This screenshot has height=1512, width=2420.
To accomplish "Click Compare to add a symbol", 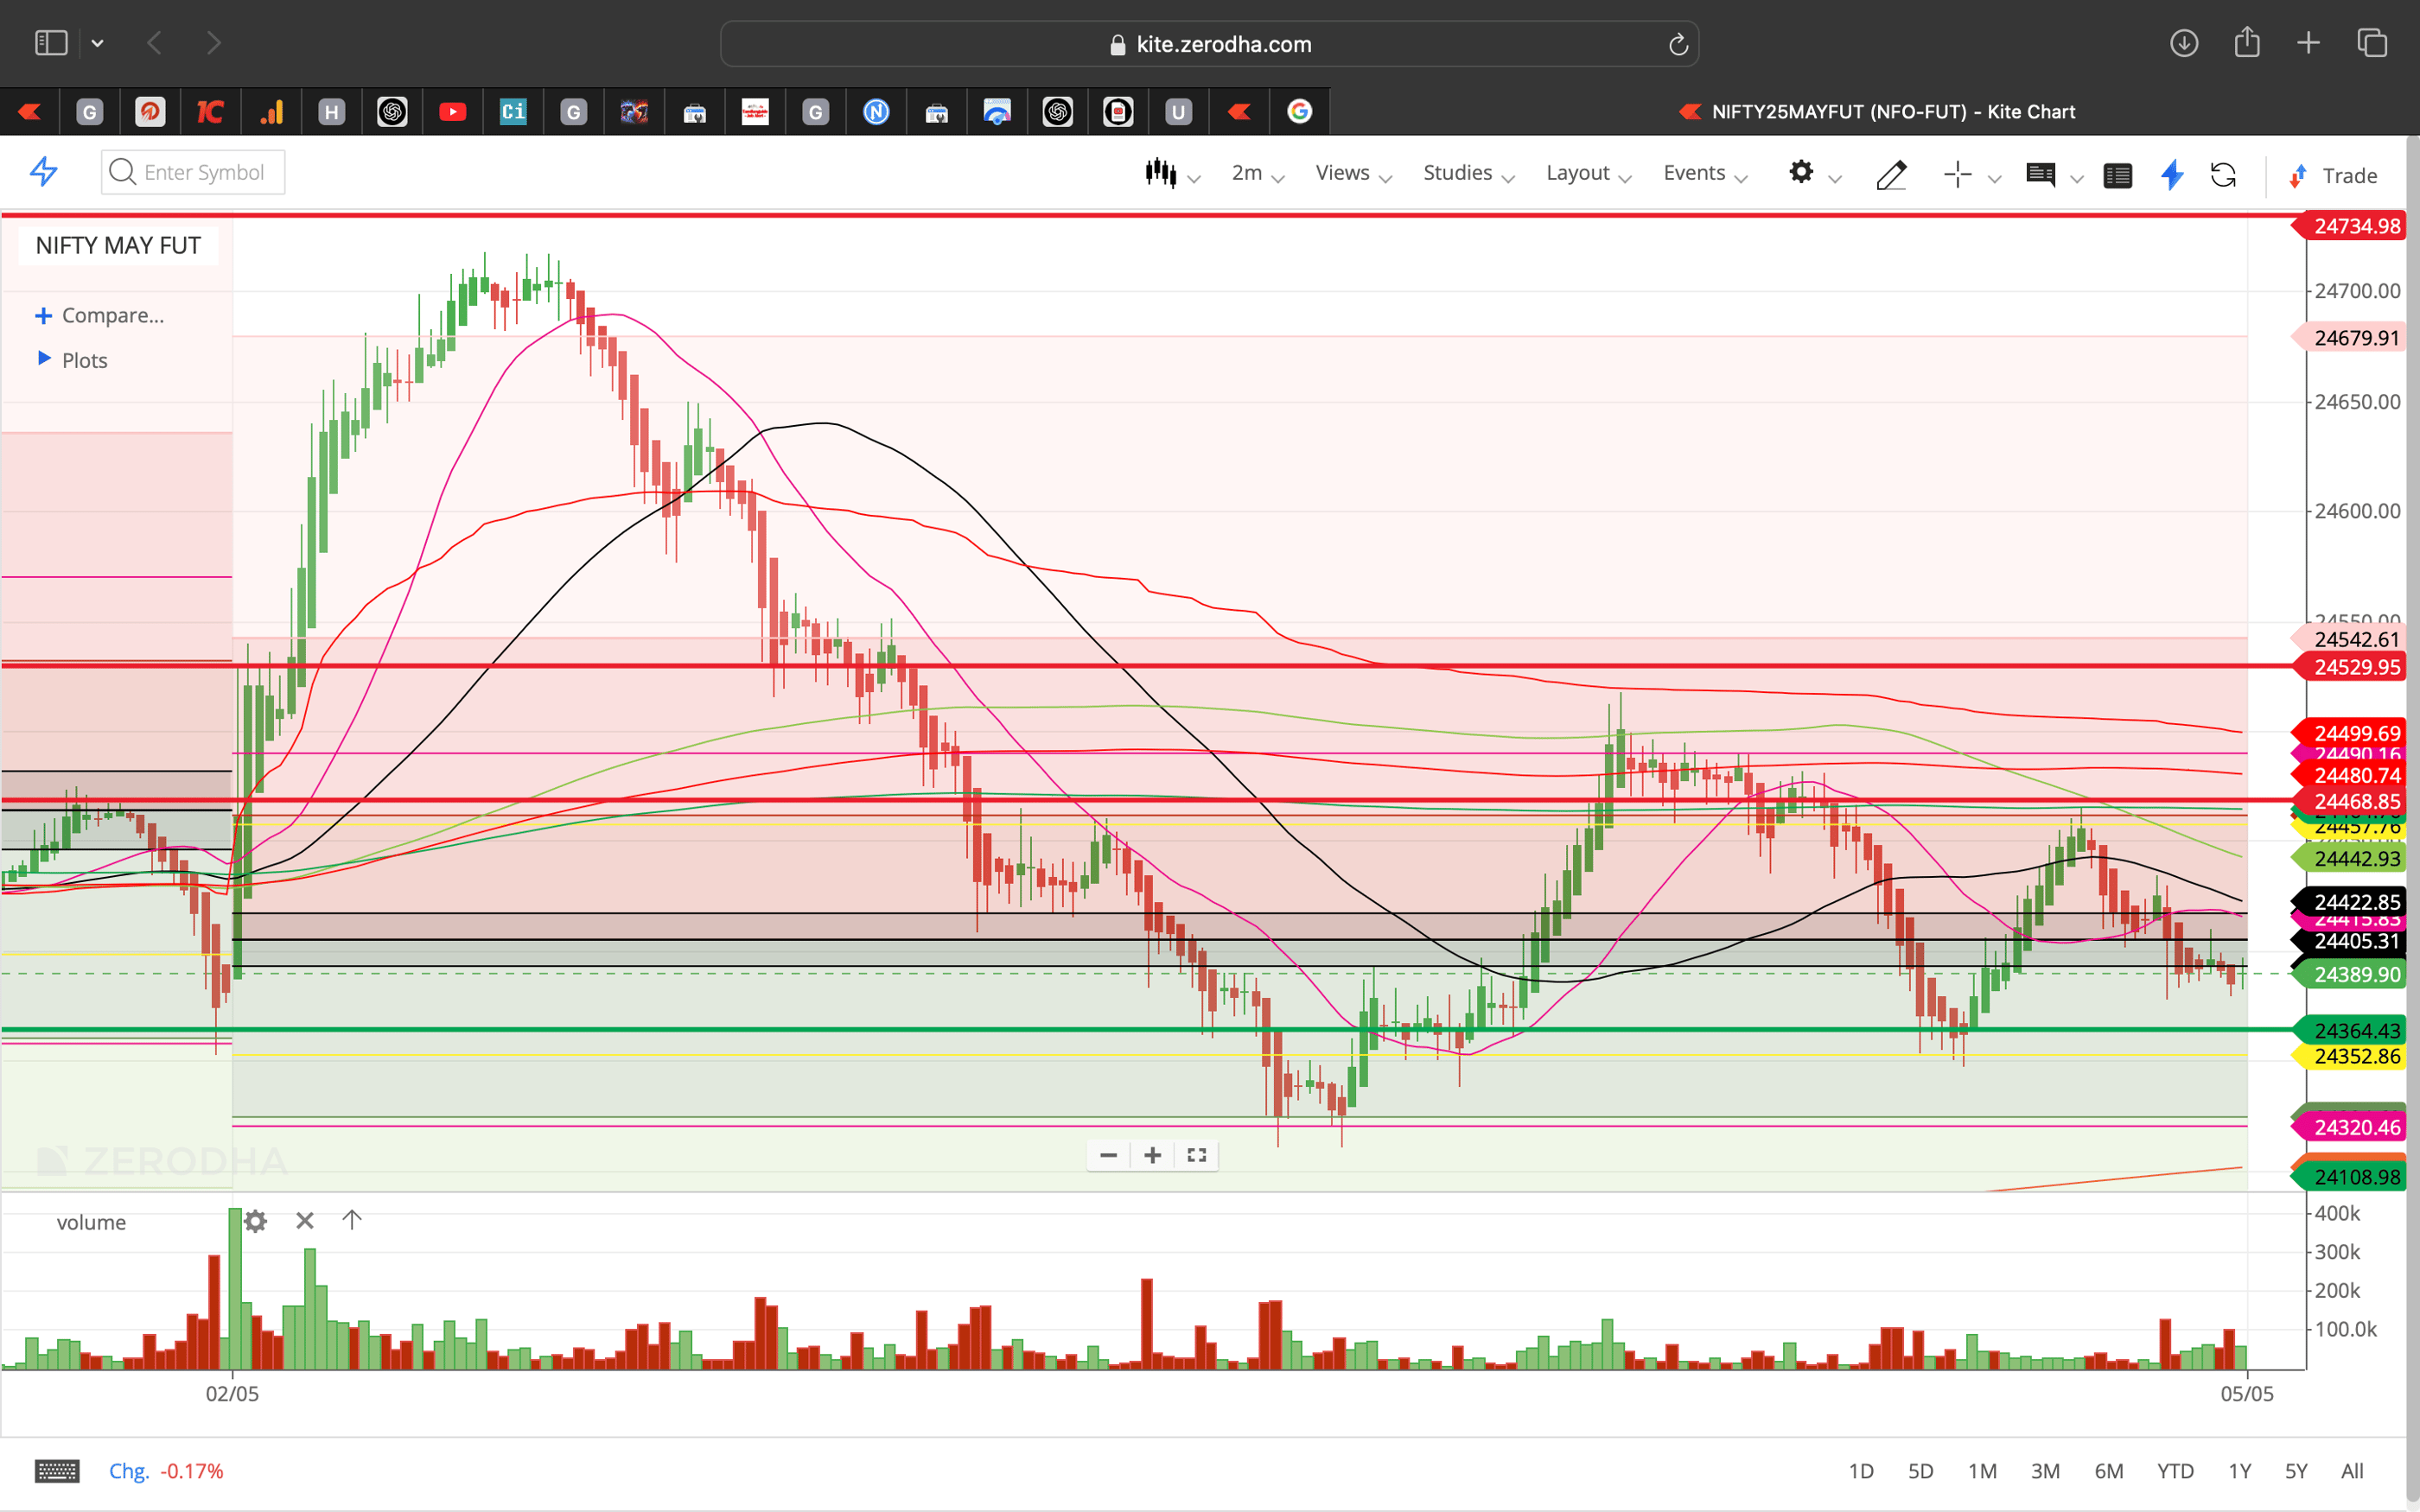I will 112,315.
